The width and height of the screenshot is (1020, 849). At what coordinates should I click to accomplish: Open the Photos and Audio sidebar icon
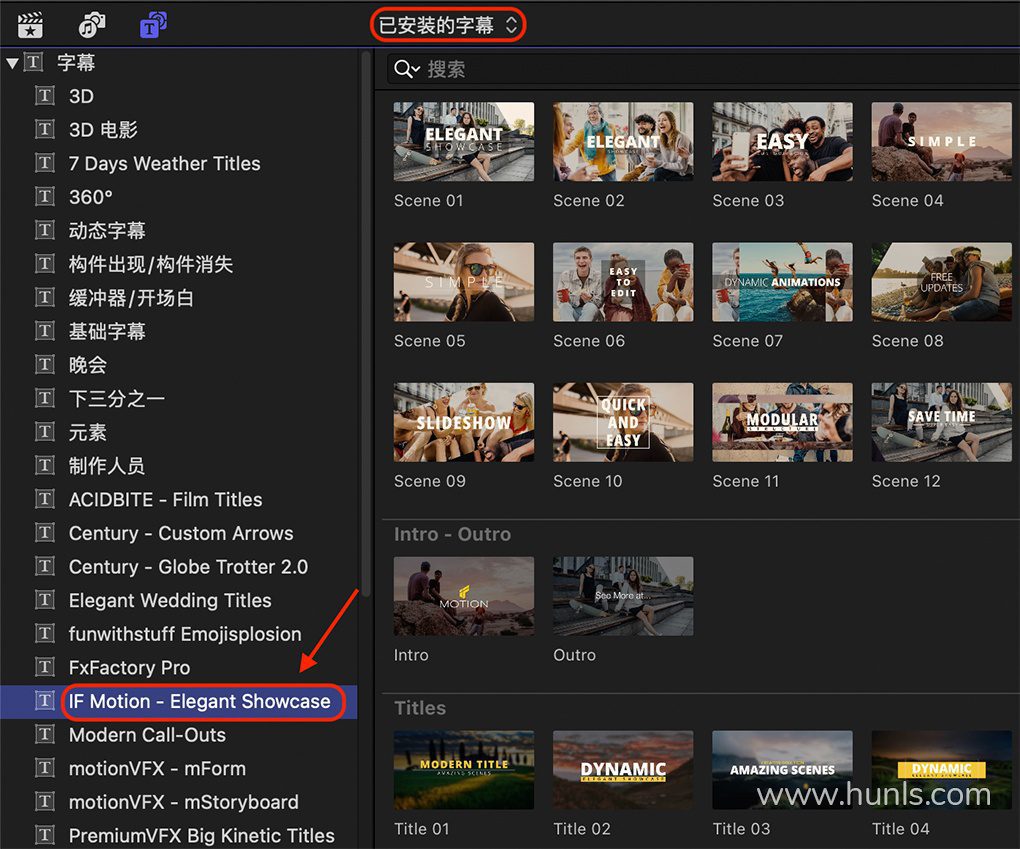[x=92, y=25]
